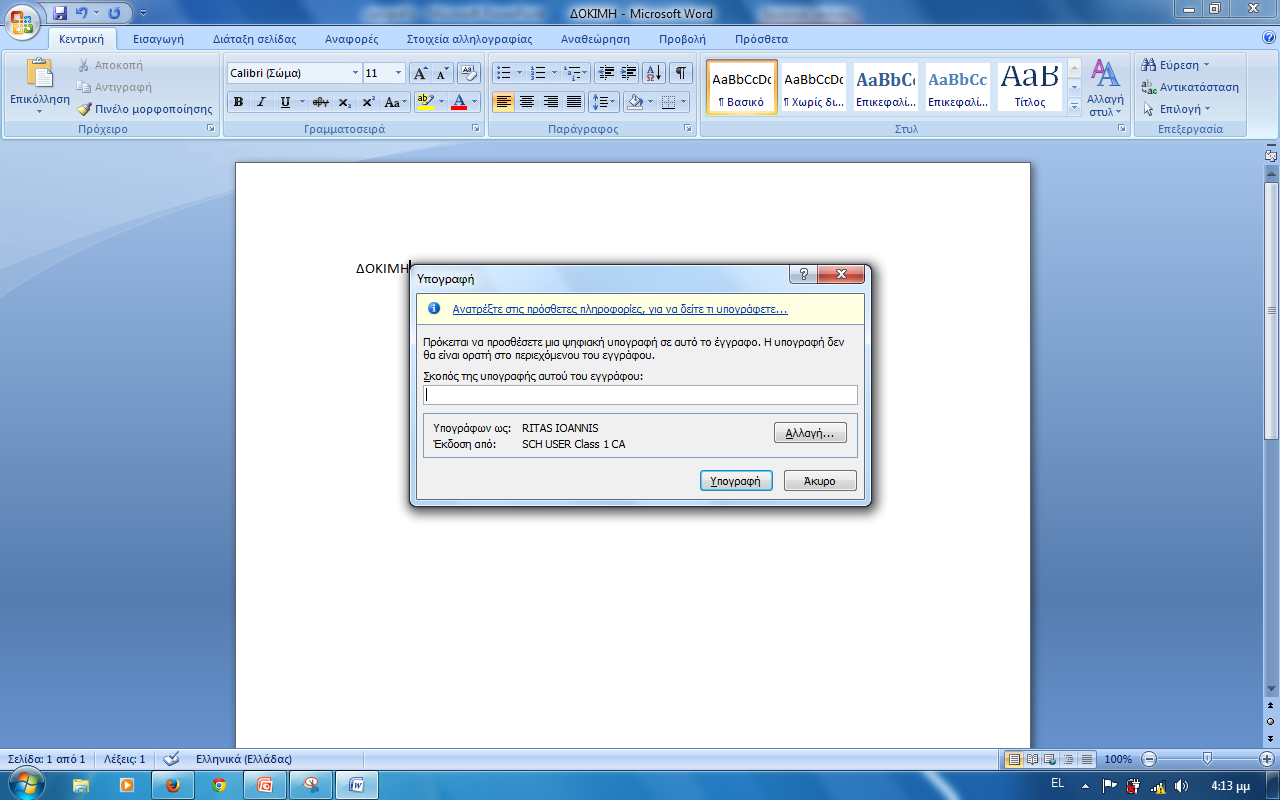
Task: Open the Αλλαγή στυλ change styles menu
Action: [1105, 88]
